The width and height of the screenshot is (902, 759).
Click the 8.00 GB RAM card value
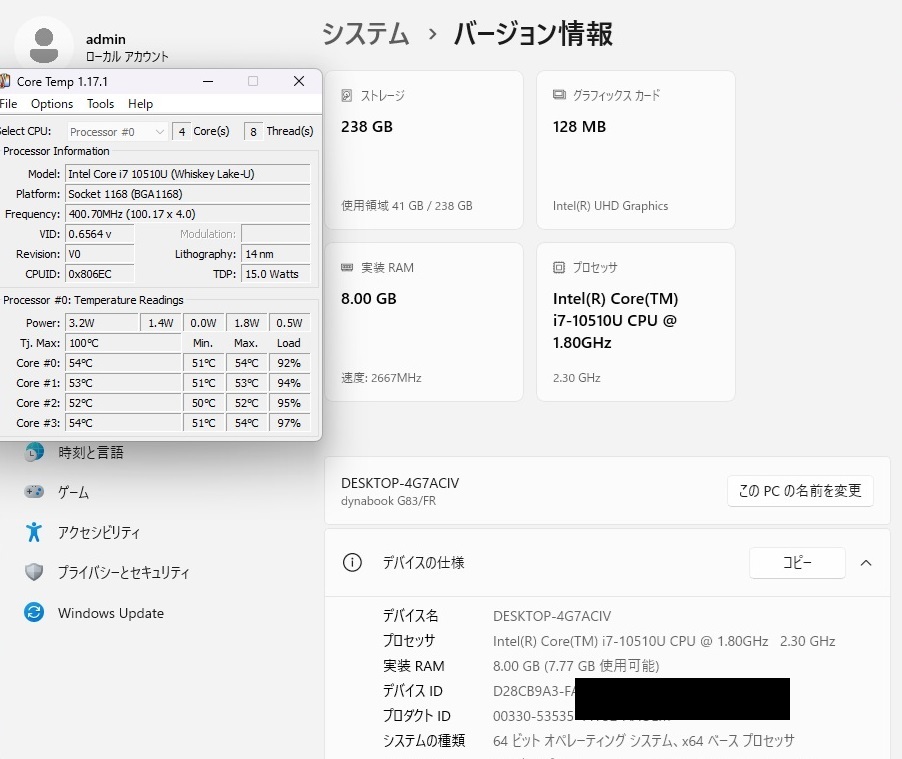click(x=369, y=299)
